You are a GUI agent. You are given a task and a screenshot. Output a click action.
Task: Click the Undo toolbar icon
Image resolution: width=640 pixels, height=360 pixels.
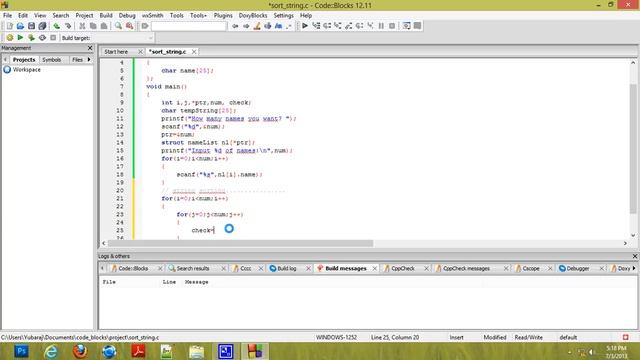pos(57,26)
